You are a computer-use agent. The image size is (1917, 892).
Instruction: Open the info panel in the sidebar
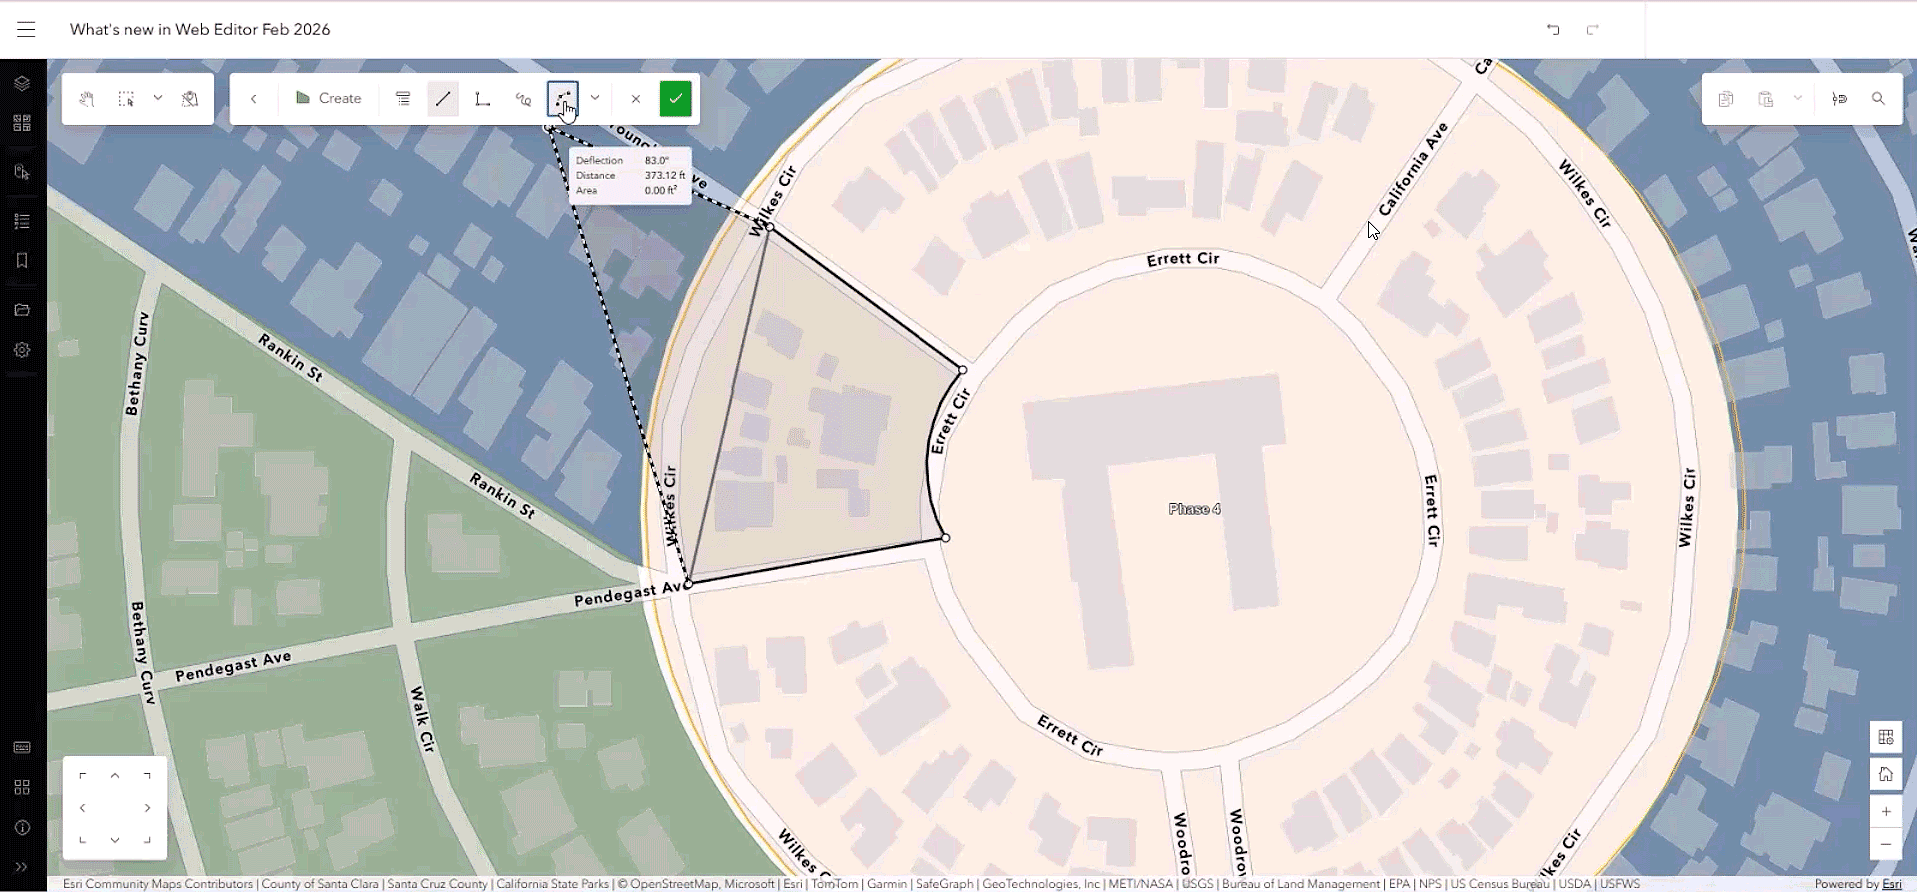pyautogui.click(x=22, y=827)
